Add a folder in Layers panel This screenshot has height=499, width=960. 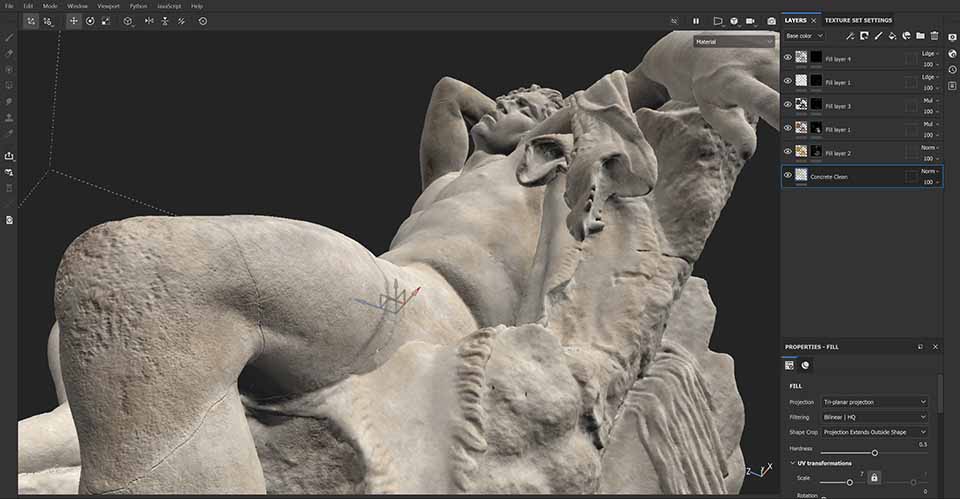920,36
